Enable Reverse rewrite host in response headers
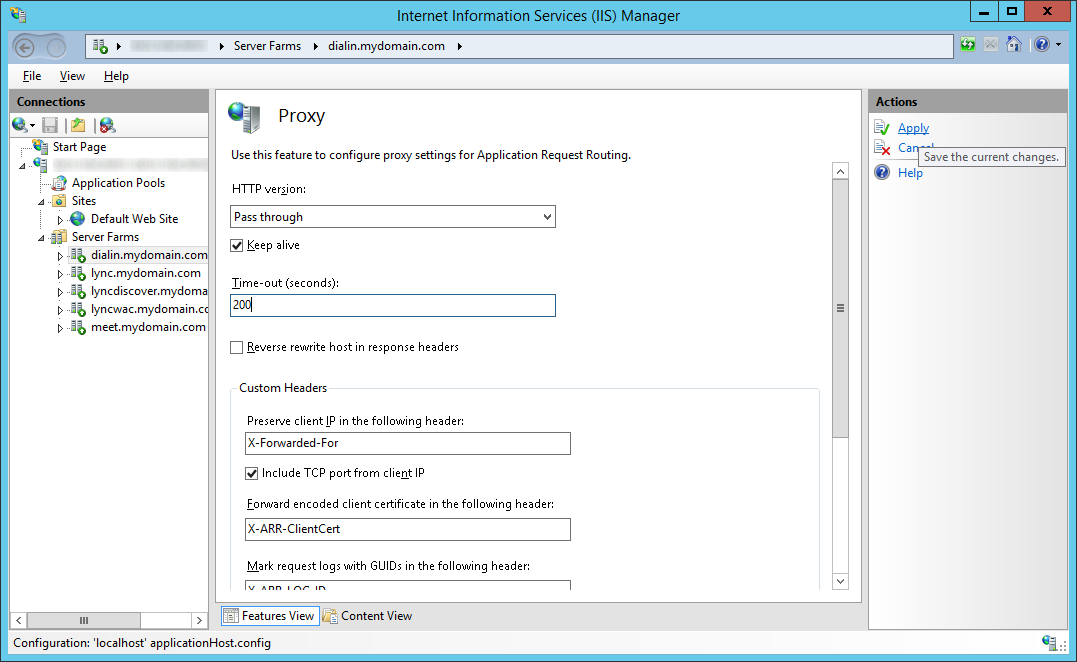The width and height of the screenshot is (1077, 662). (237, 347)
